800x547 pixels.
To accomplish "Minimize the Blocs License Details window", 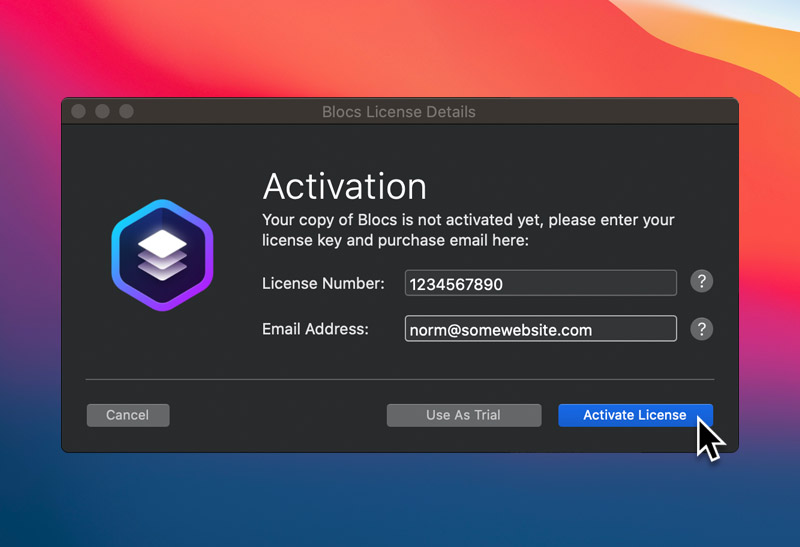I will click(103, 111).
